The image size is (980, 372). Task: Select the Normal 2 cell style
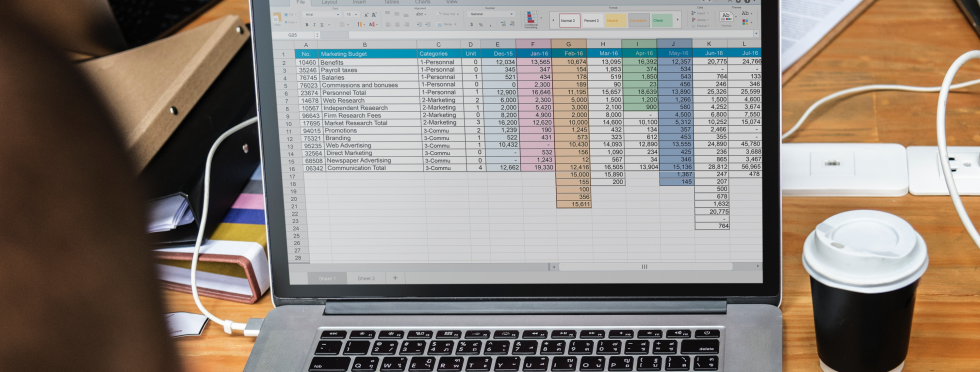tap(570, 21)
